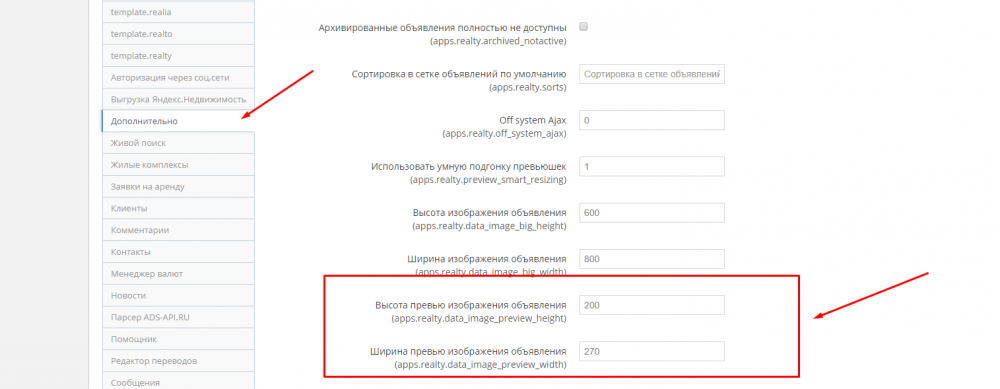Go to Жилые комплексы settings
Screen dimensions: 1000x389
tap(178, 165)
